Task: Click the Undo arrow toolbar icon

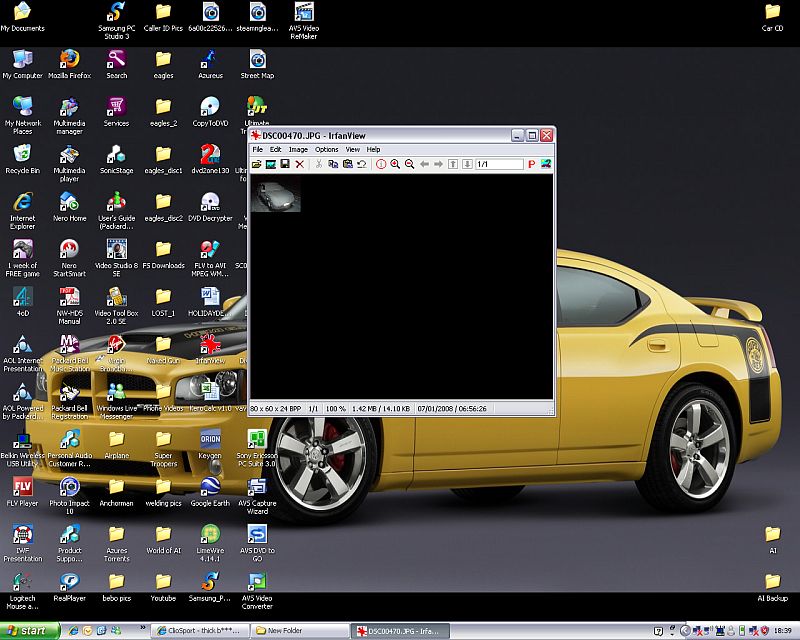Action: pos(361,164)
